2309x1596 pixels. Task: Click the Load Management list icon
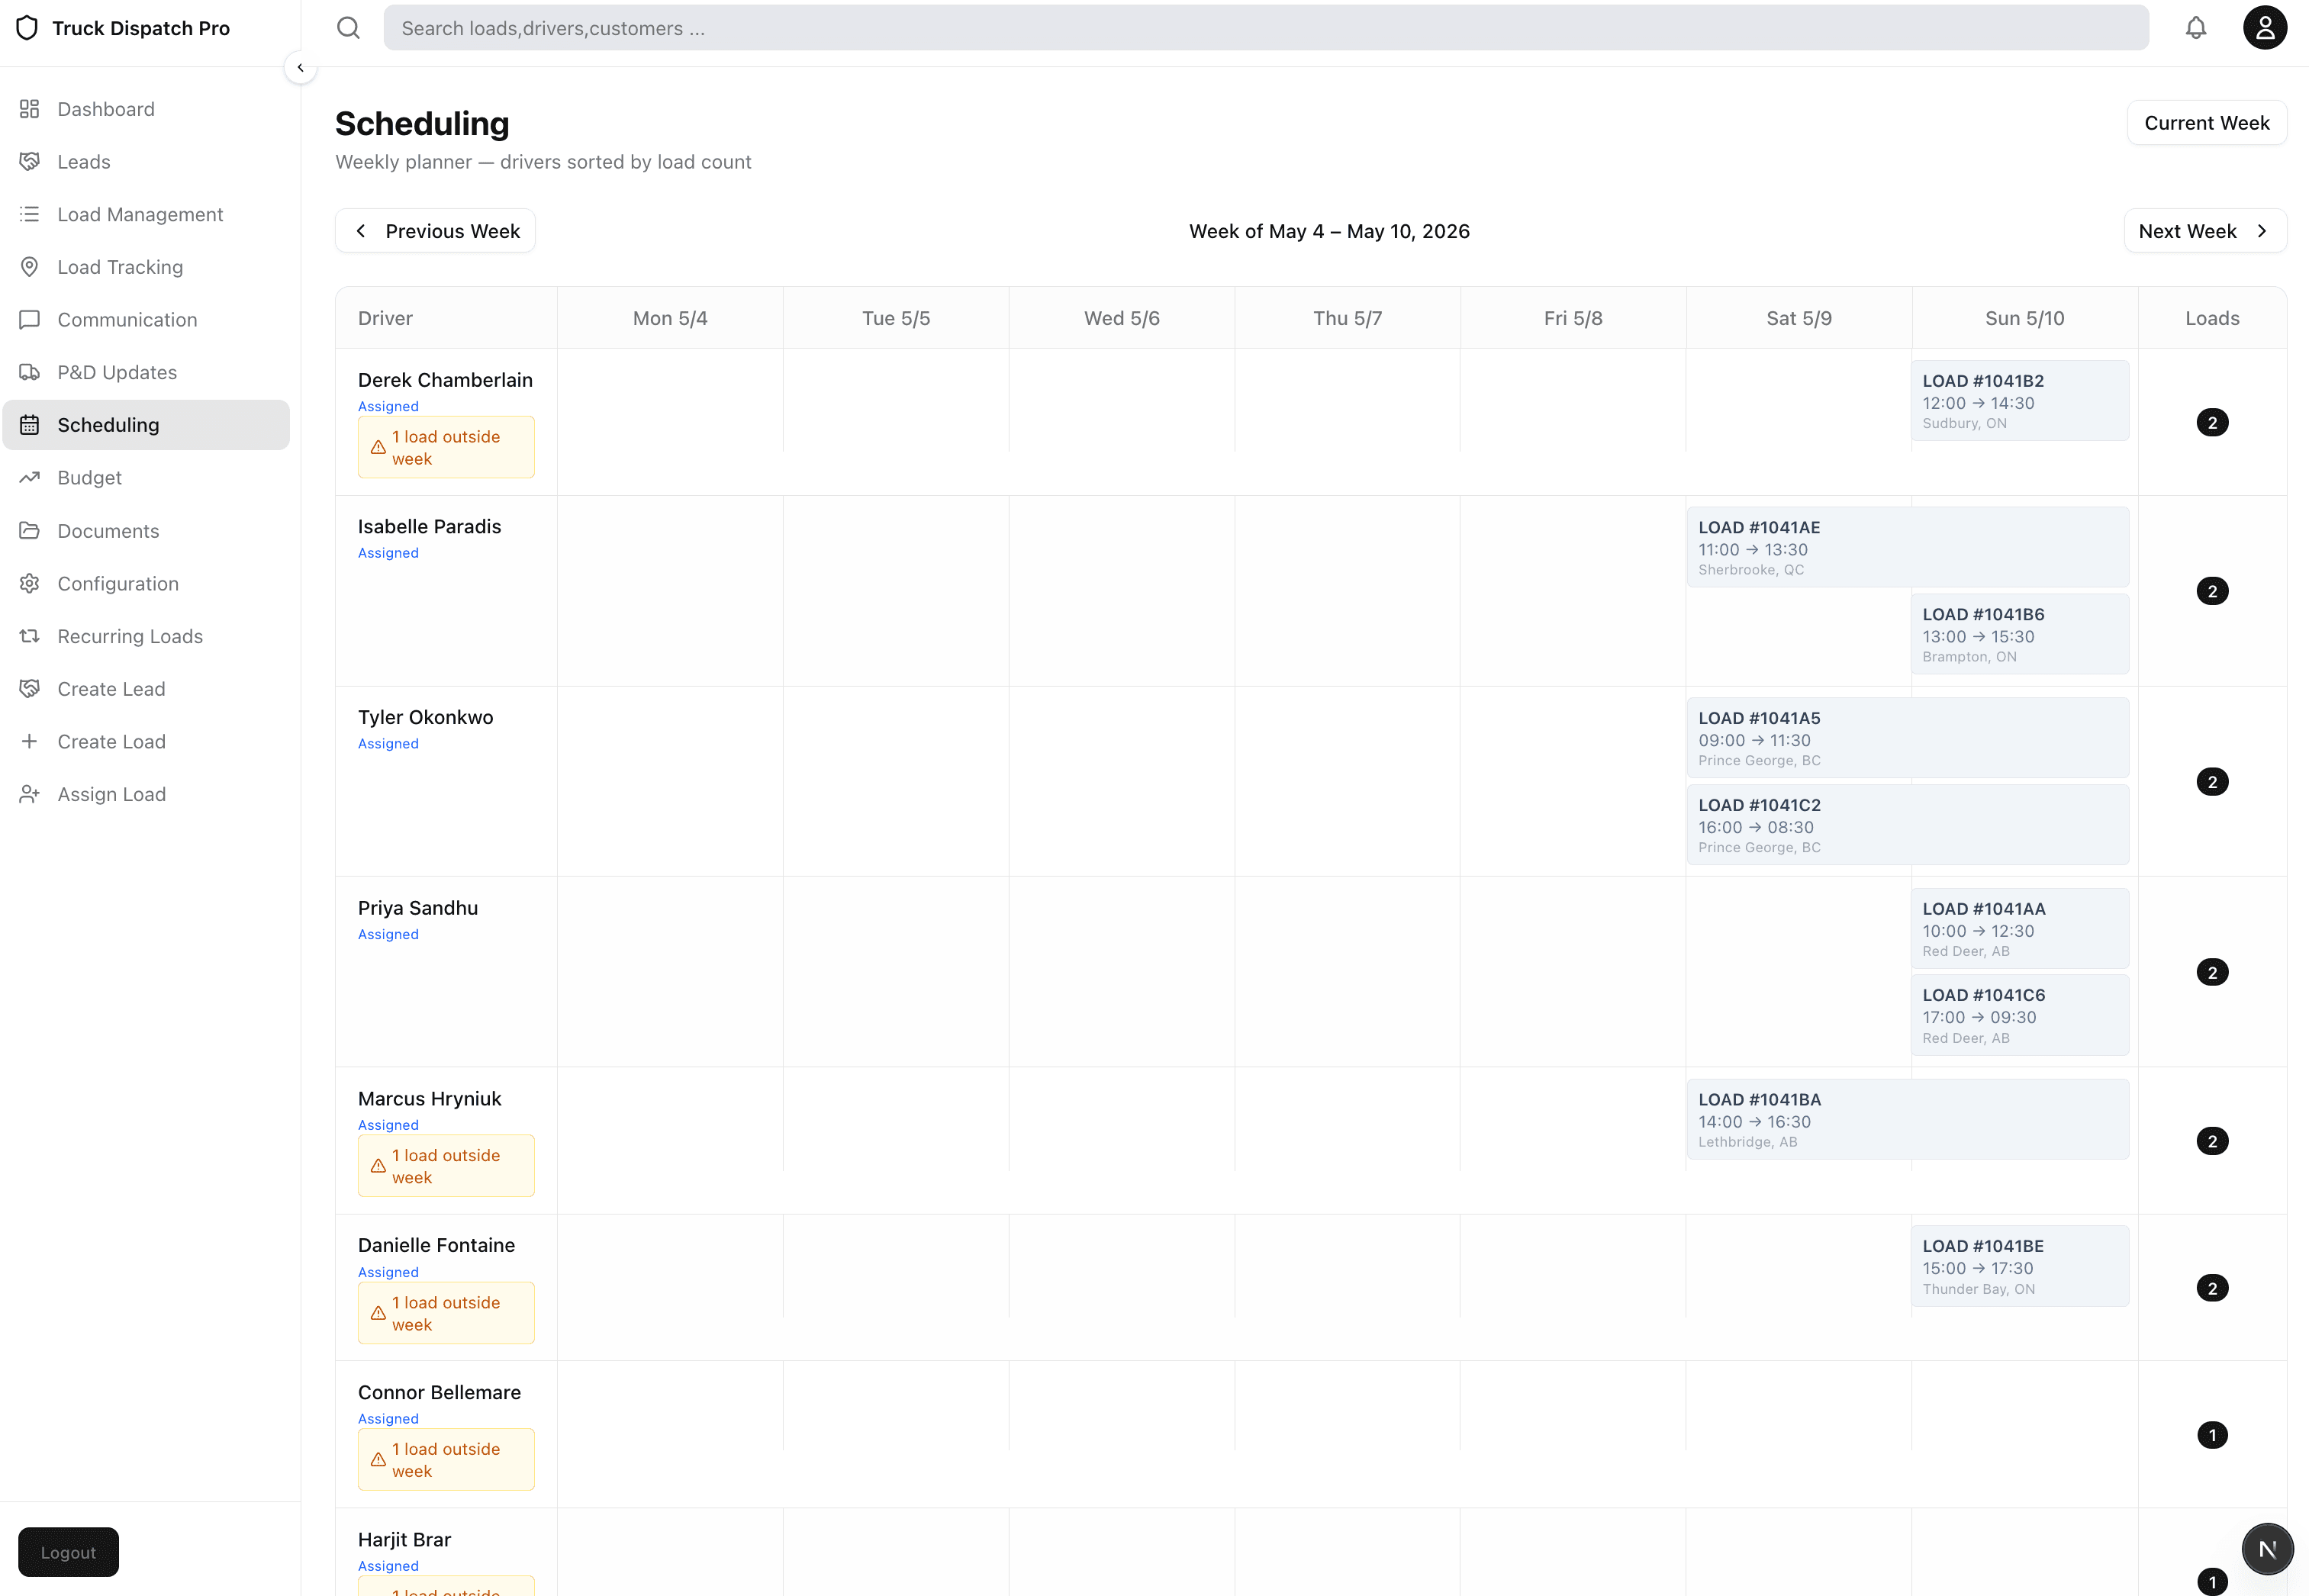30,214
